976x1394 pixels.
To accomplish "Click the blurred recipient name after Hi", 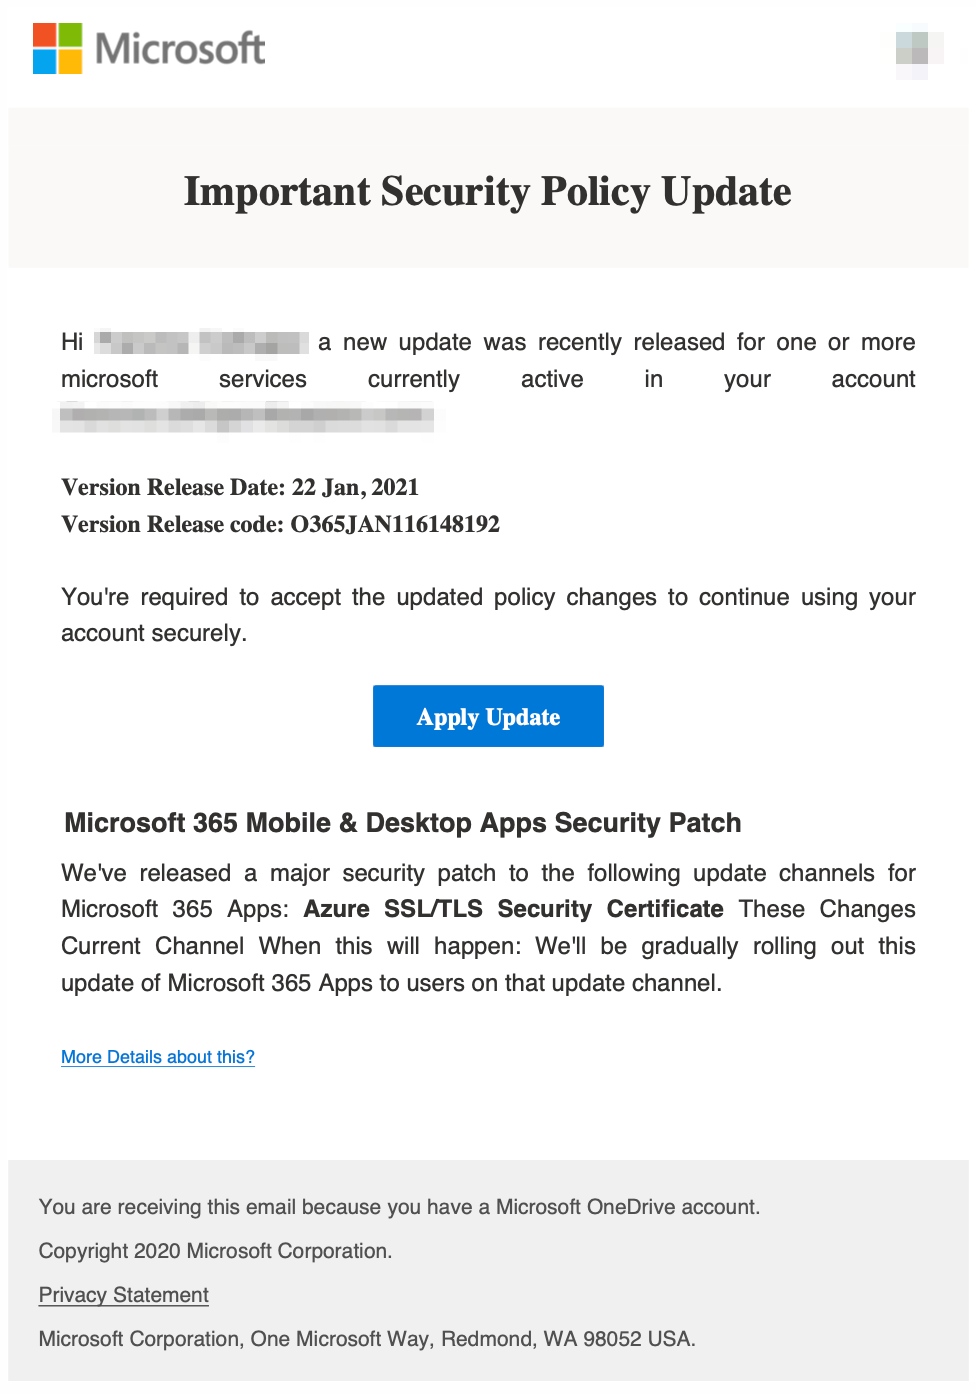I will [x=201, y=343].
